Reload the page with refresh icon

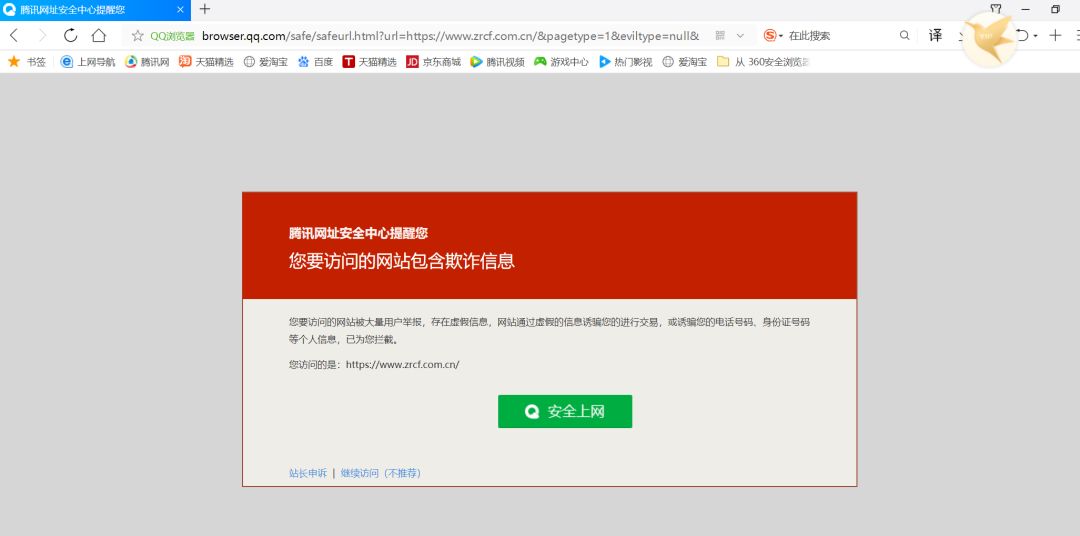[x=70, y=35]
